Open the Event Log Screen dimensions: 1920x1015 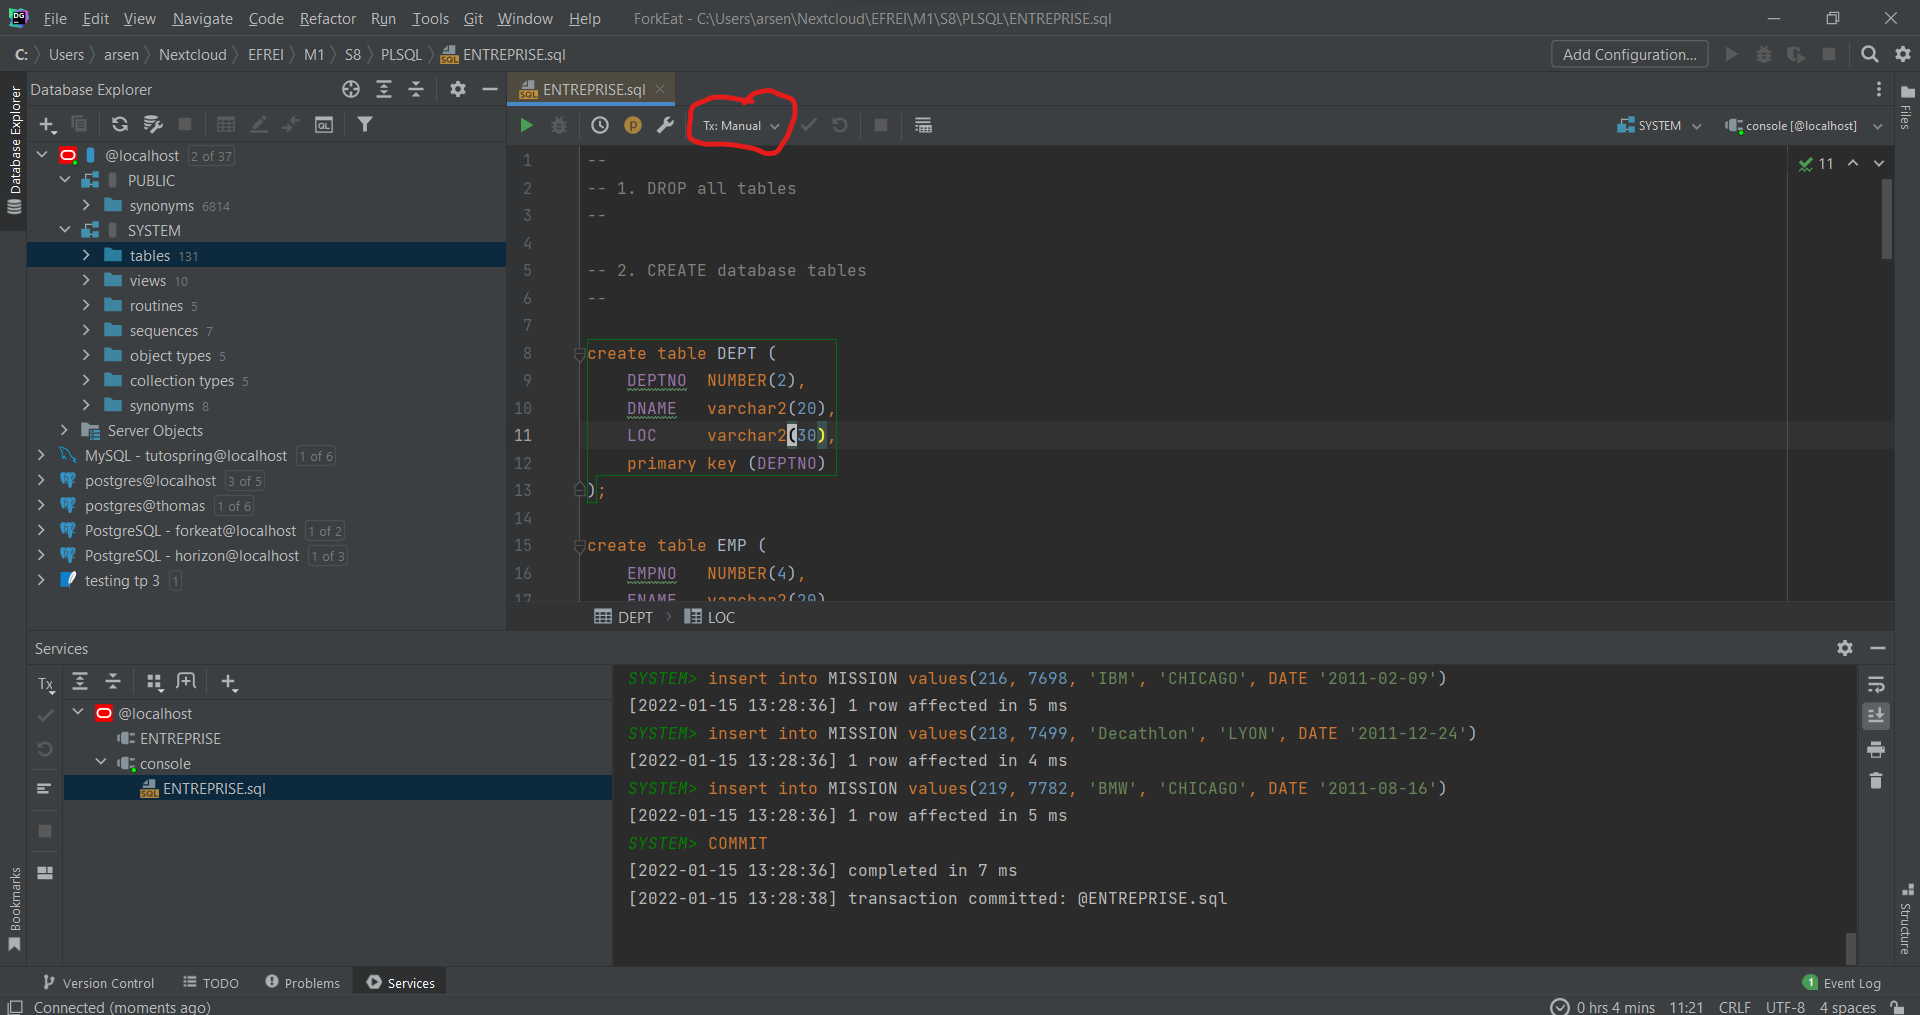tap(1842, 983)
